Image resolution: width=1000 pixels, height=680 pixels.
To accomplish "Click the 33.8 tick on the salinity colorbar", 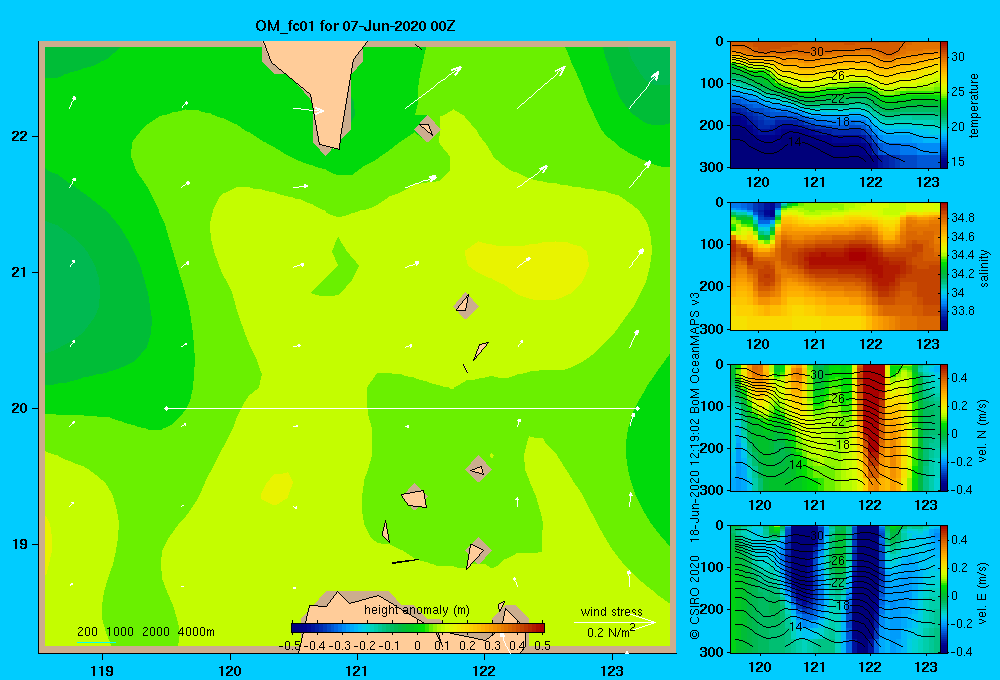I will [x=963, y=311].
